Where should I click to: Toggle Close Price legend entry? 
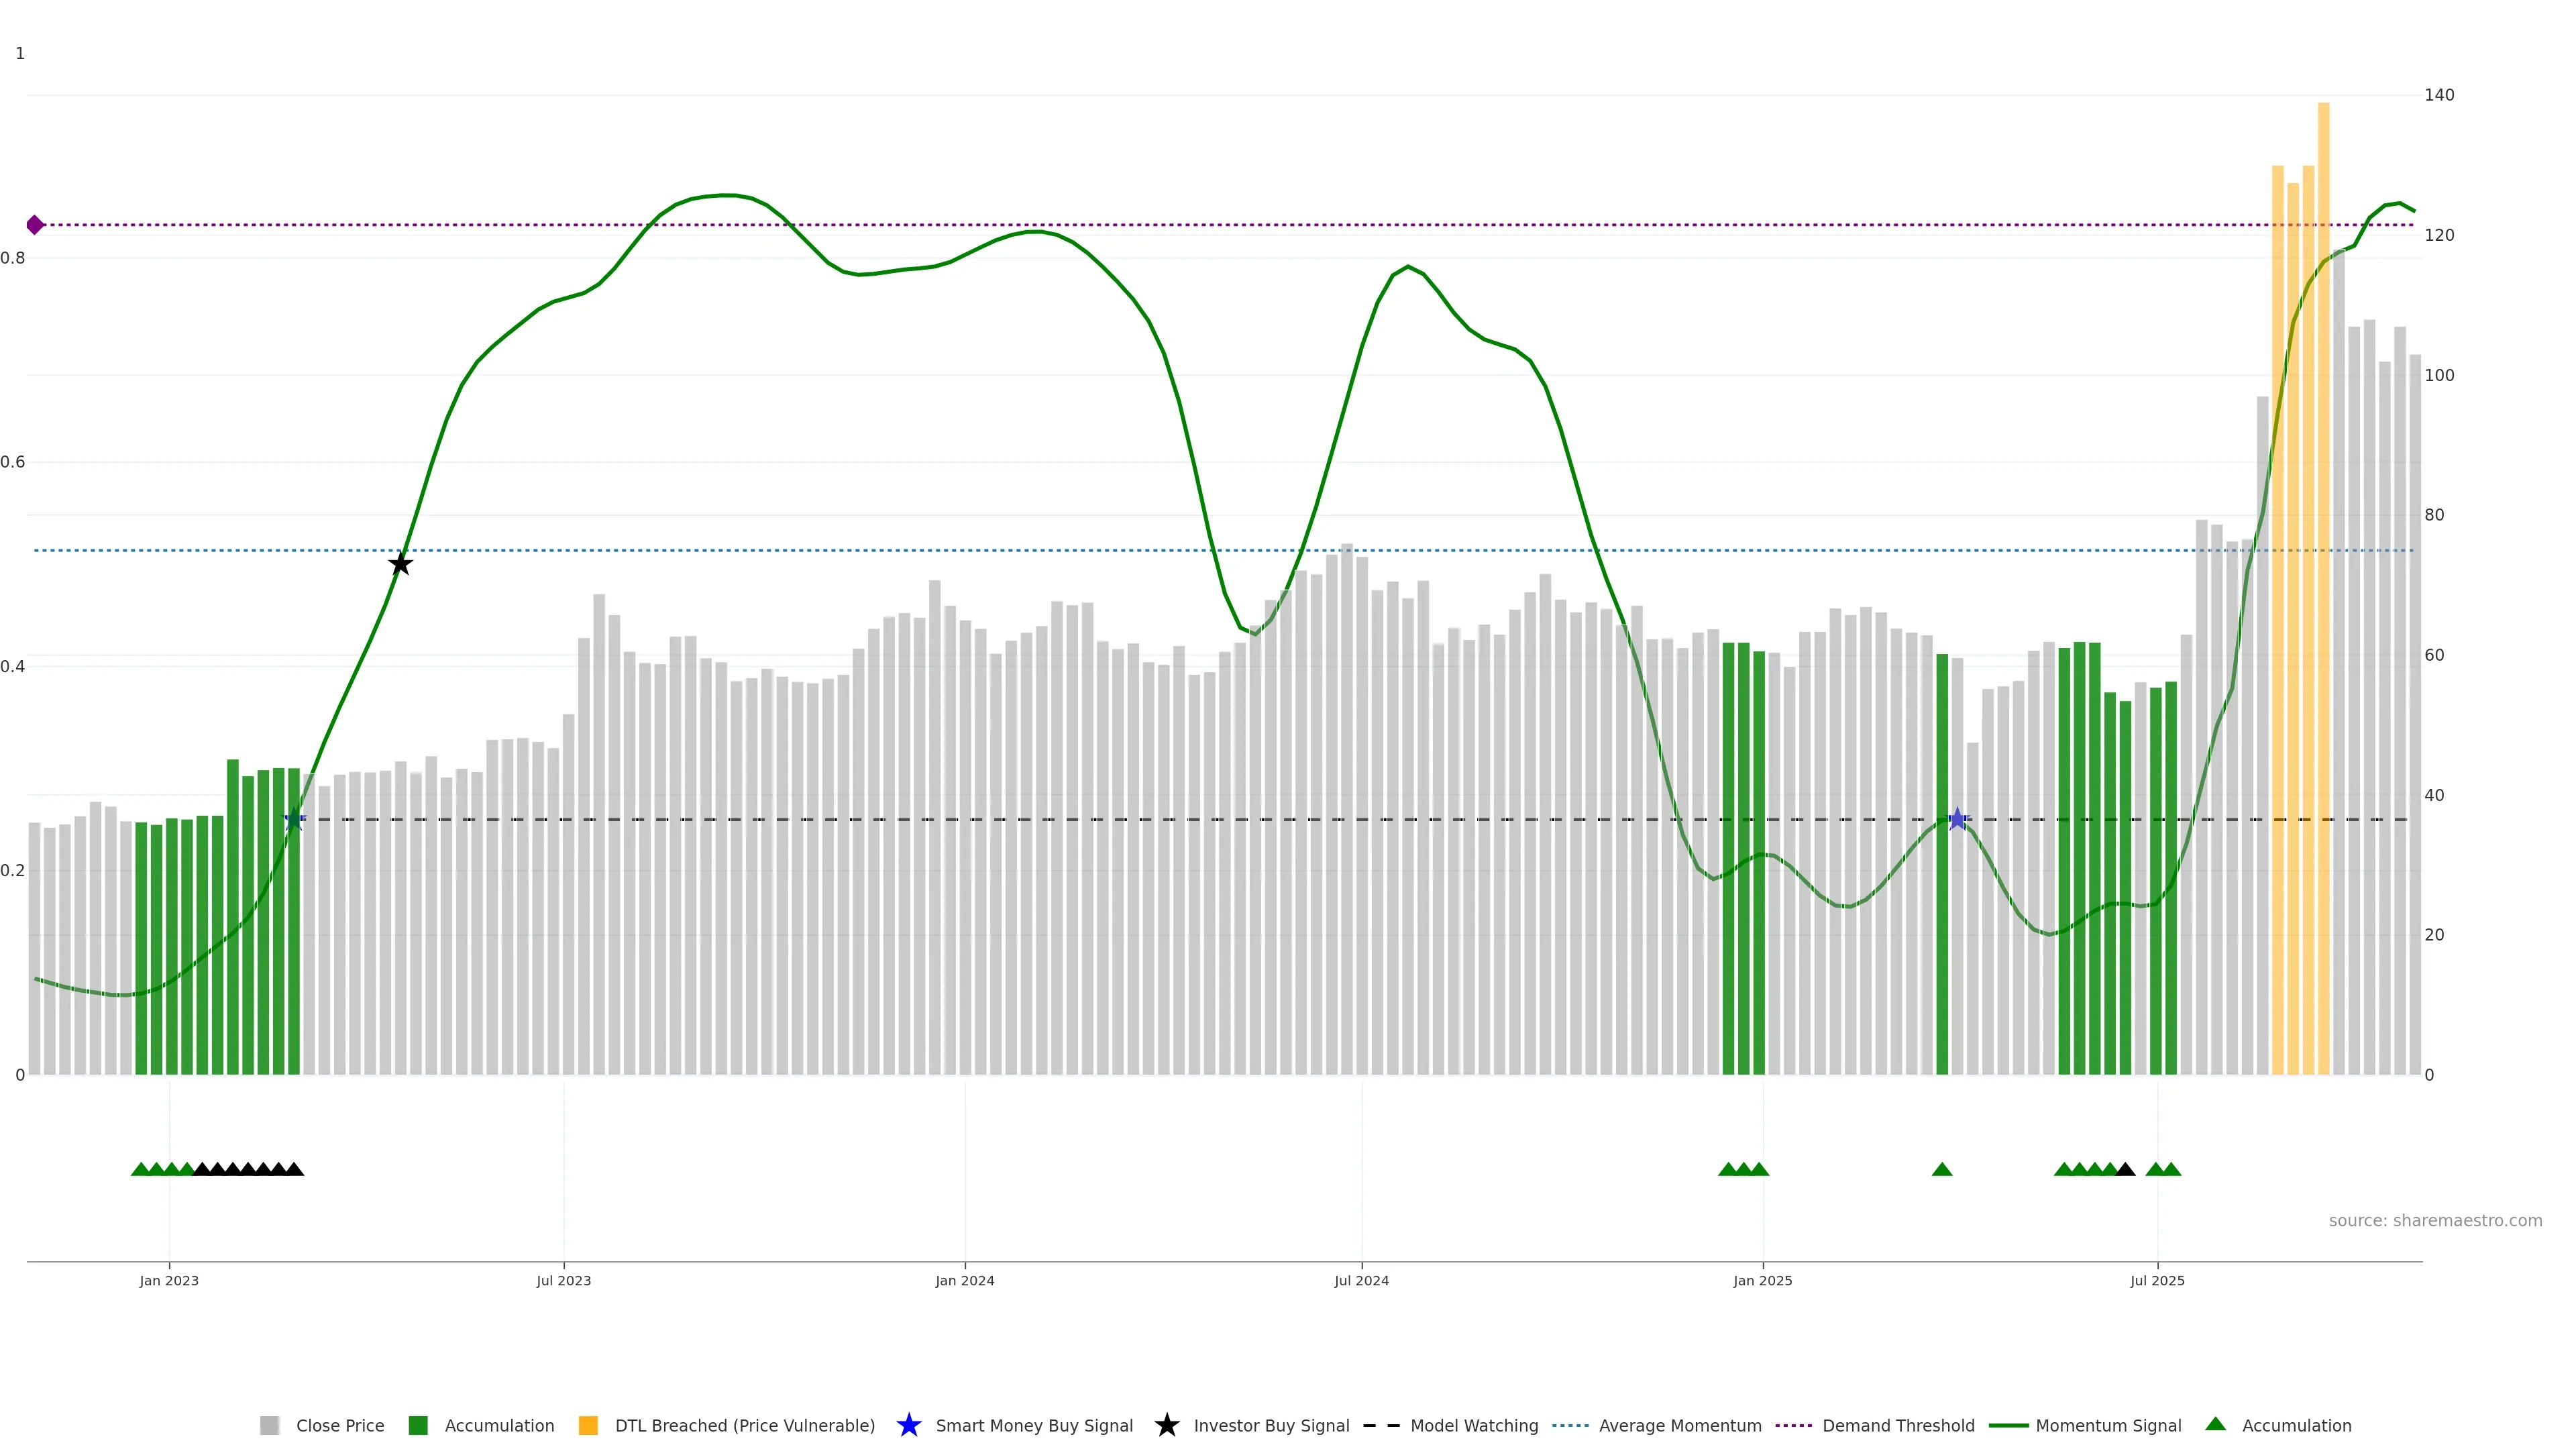[x=339, y=1425]
